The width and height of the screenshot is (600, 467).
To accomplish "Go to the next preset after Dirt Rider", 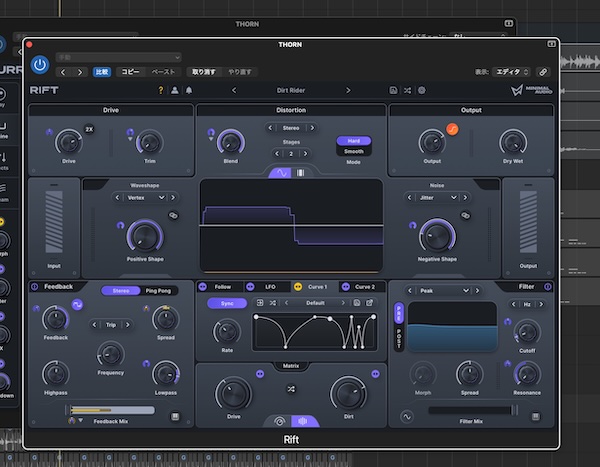I will point(348,90).
